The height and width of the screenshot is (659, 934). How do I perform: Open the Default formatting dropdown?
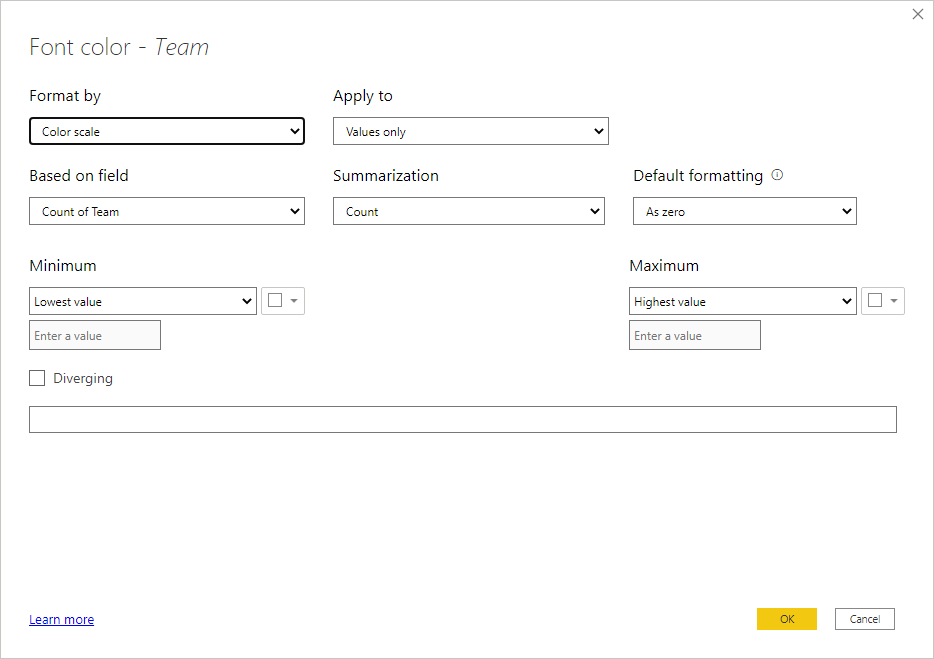point(745,211)
